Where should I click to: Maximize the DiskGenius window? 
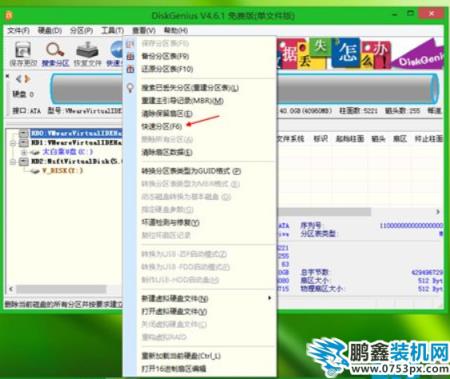[411, 14]
